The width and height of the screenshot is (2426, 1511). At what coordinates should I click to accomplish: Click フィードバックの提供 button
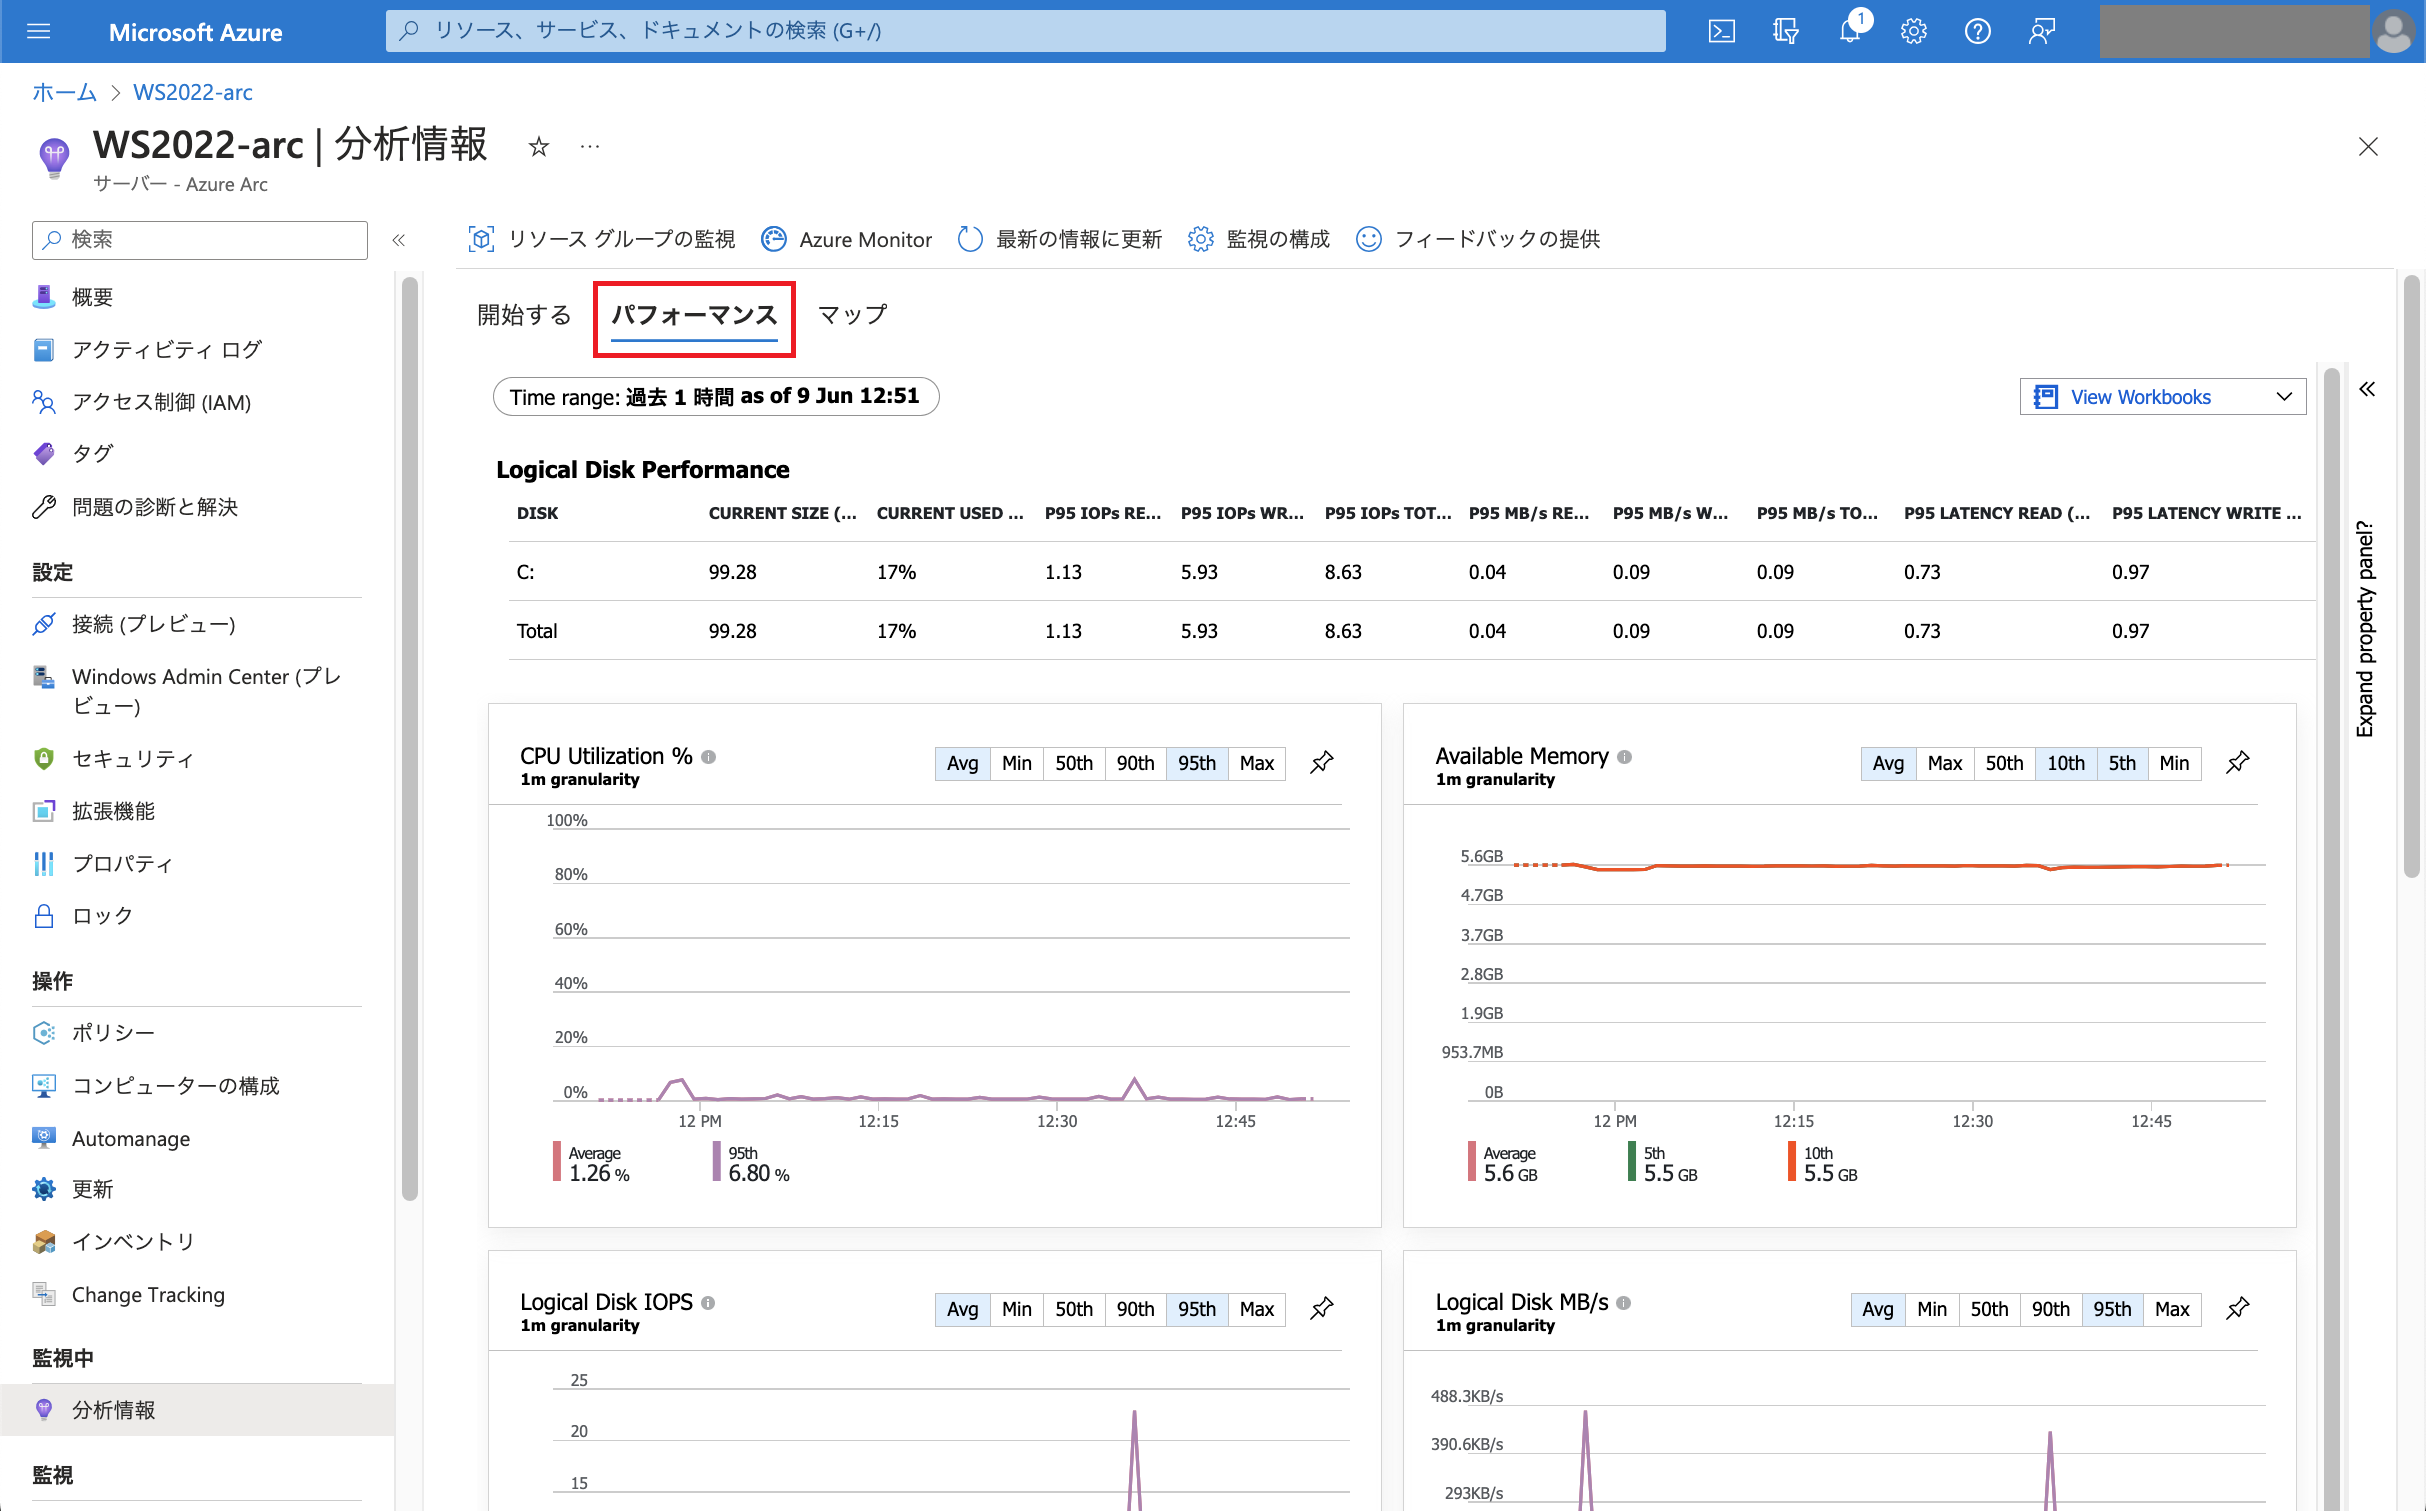point(1478,239)
